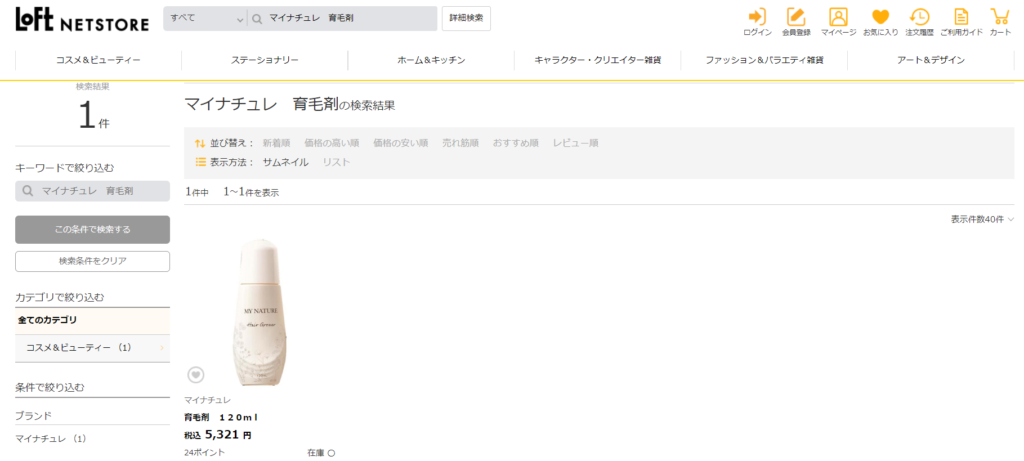
Task: Click この条件で検索する search button
Action: (x=92, y=230)
